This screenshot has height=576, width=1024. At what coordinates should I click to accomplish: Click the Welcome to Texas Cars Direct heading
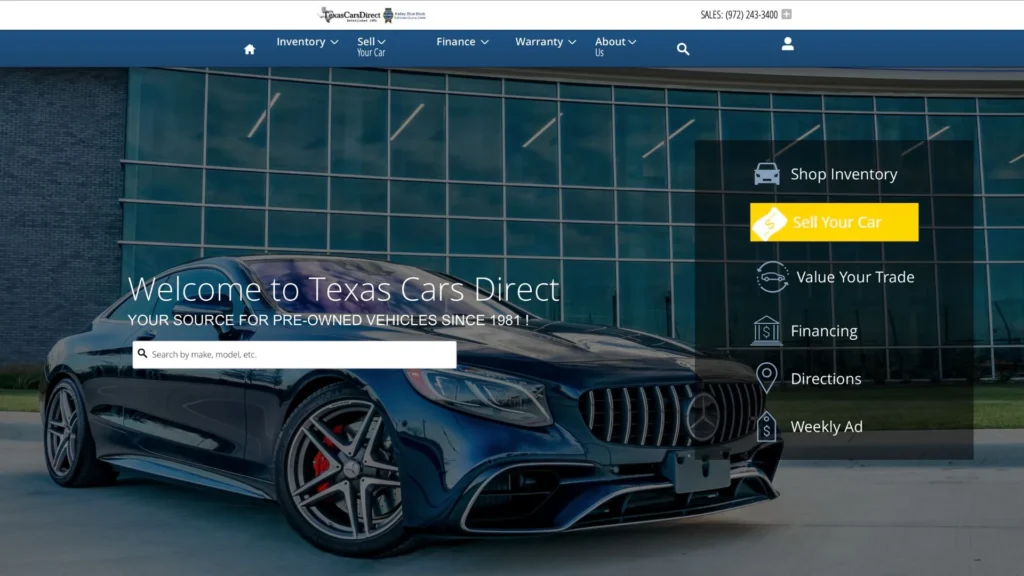click(344, 289)
